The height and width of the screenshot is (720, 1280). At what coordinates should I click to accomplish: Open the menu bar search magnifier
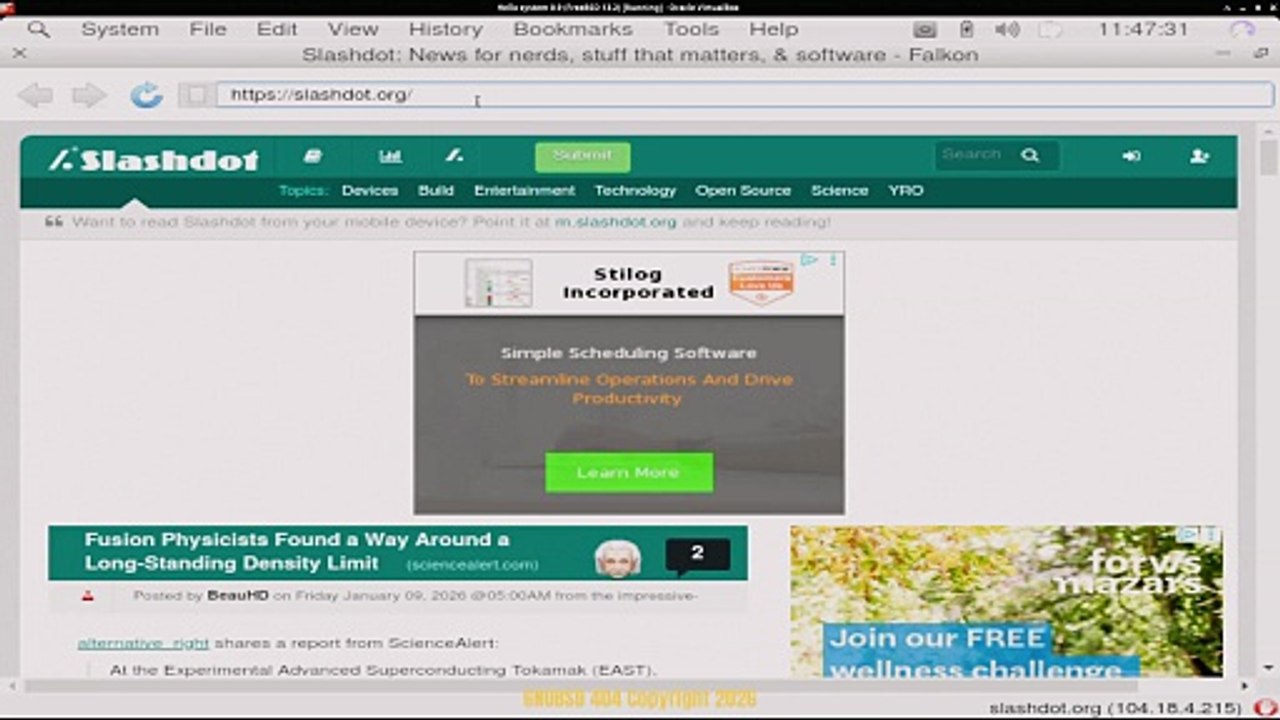pos(38,29)
